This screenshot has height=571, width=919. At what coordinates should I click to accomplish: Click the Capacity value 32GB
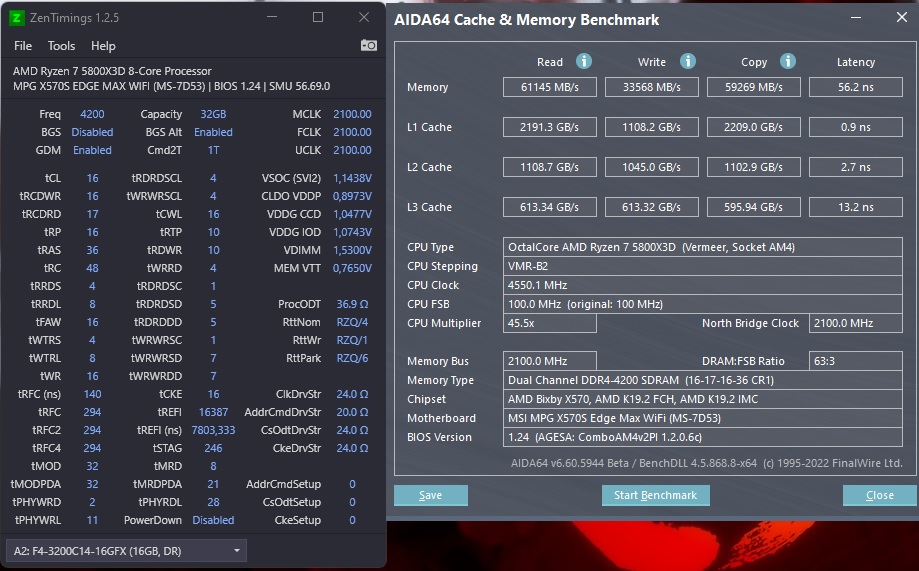(213, 114)
